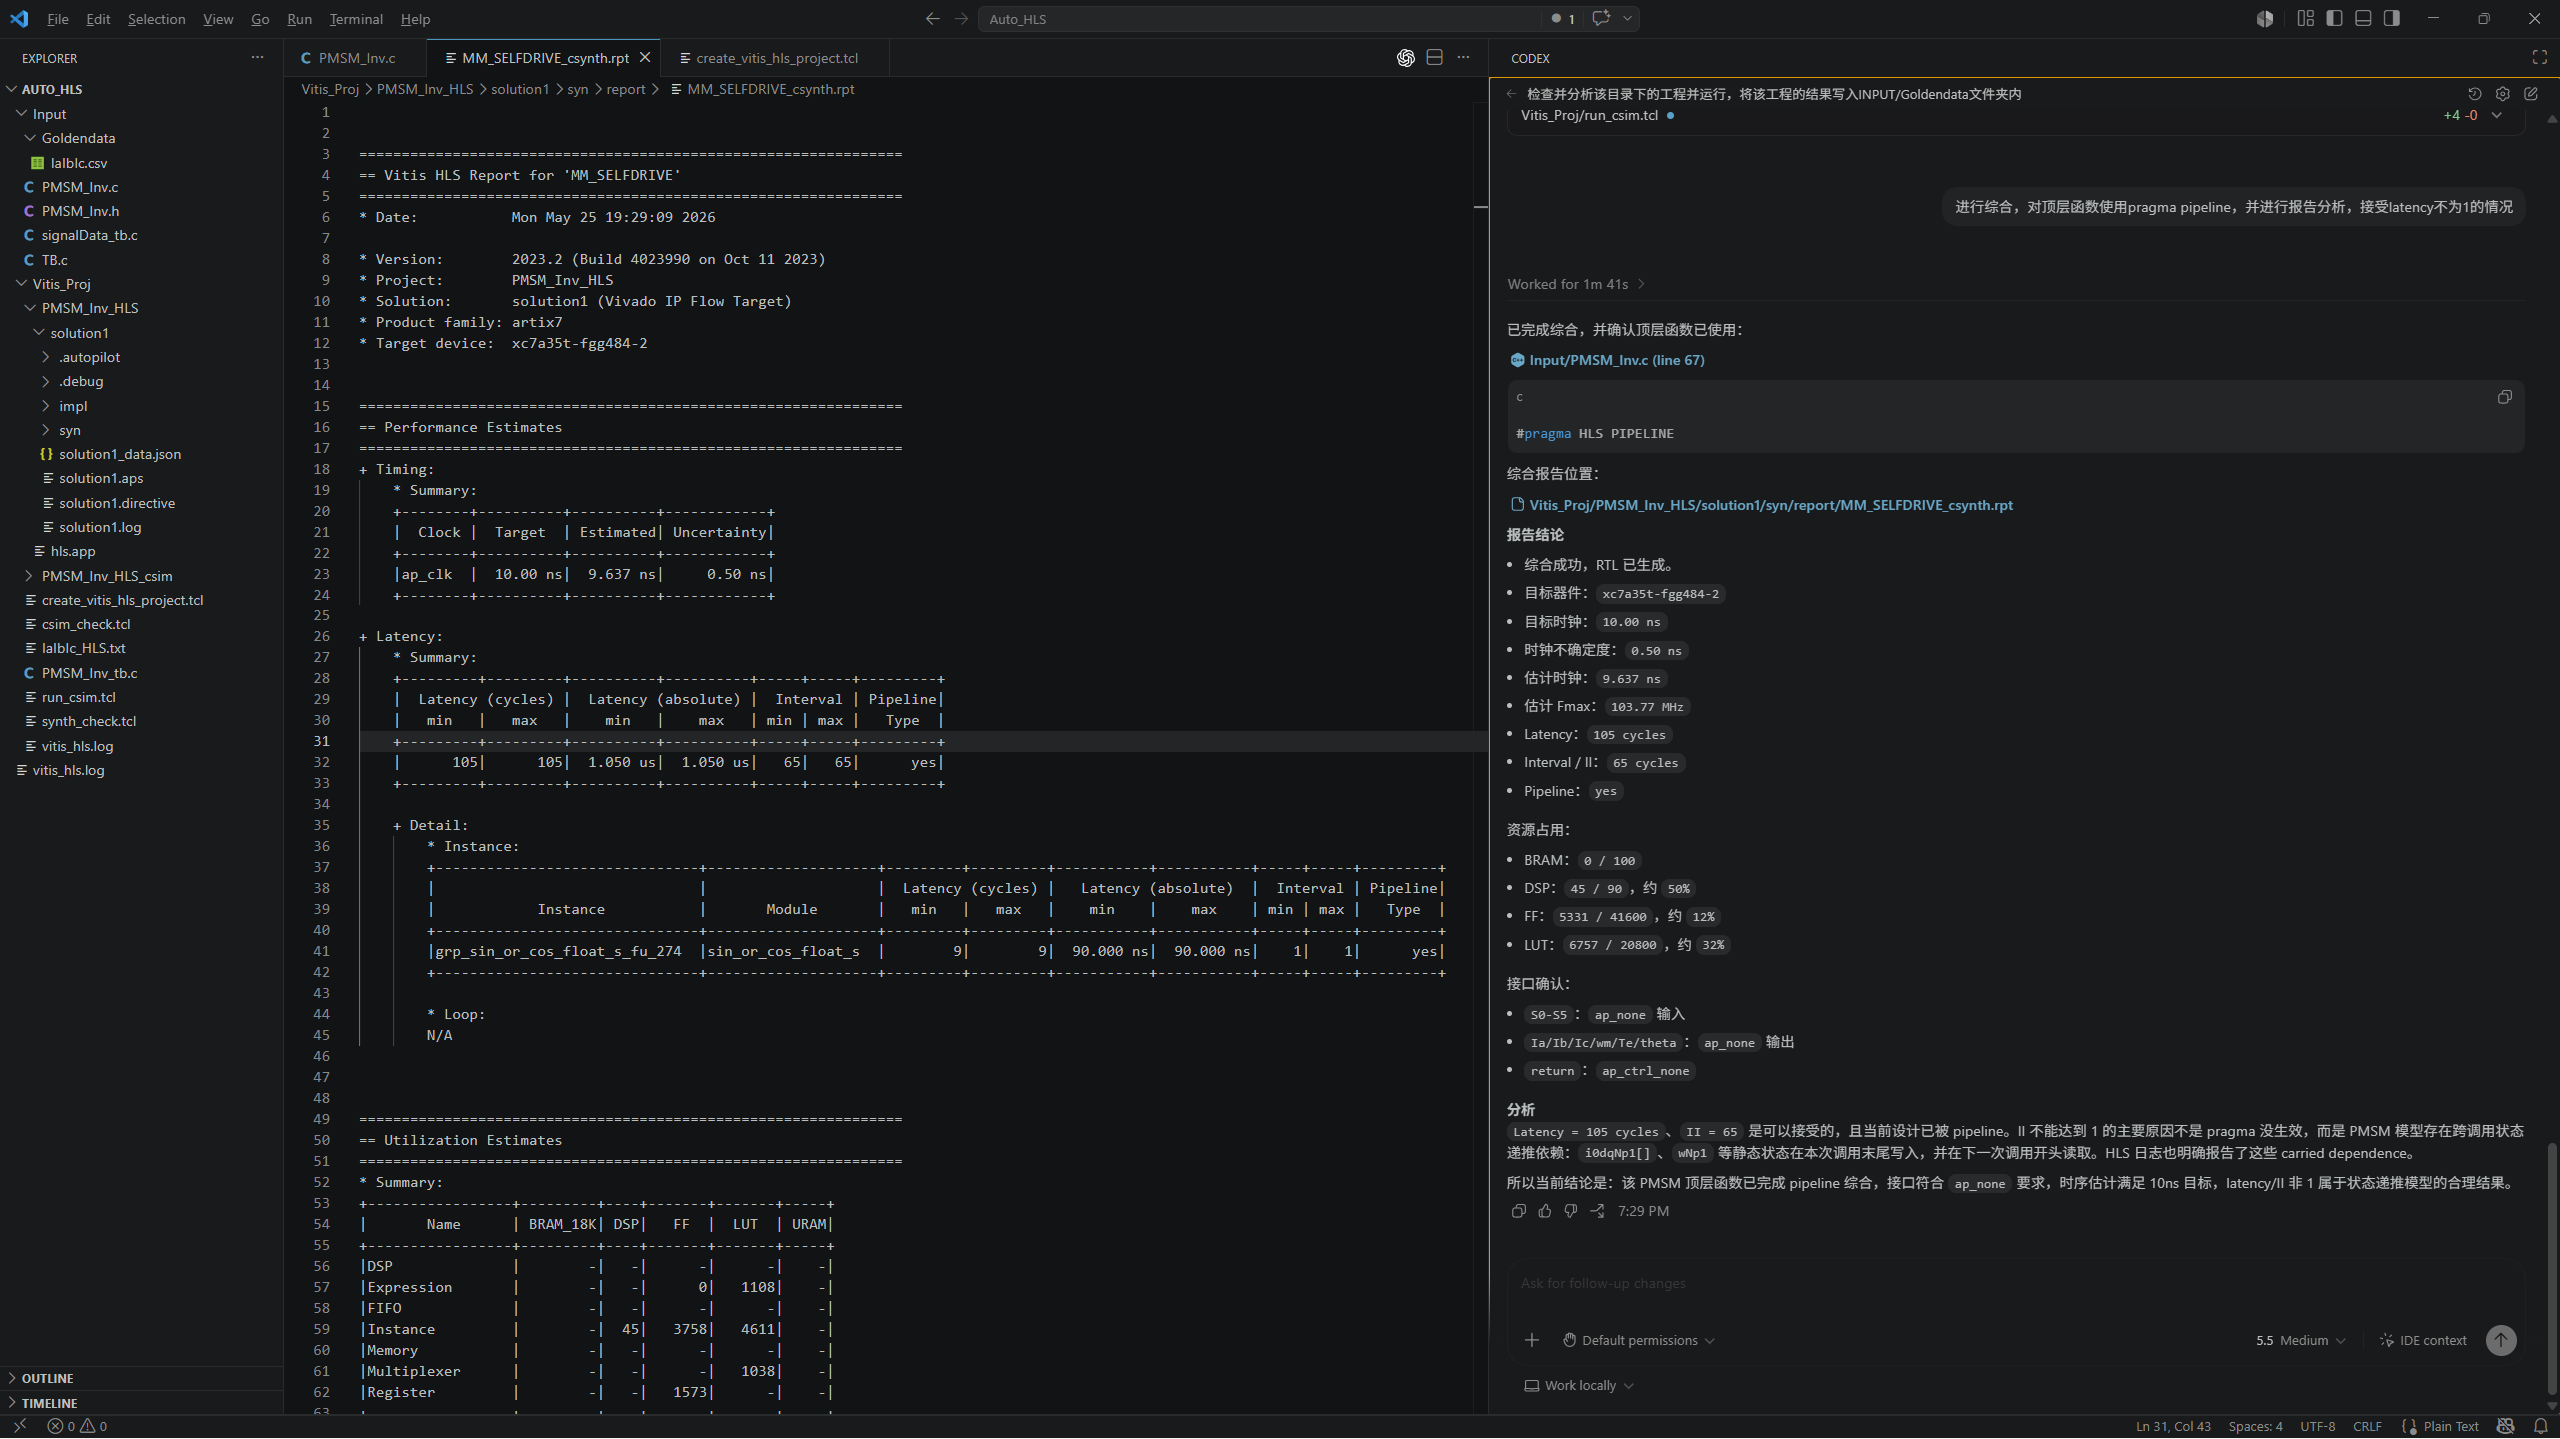Viewport: 2560px width, 1439px height.
Task: Focus the Ask for follow-up changes input
Action: 2014,1283
